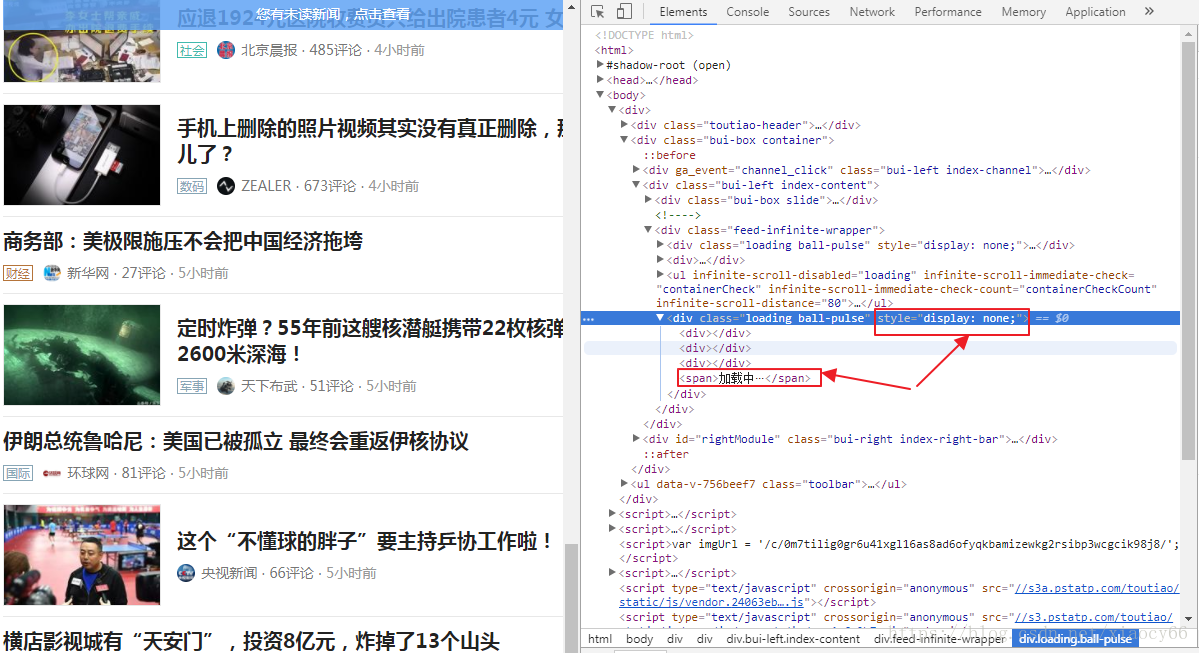
Task: Click the ZEALER source avatar
Action: 226,186
